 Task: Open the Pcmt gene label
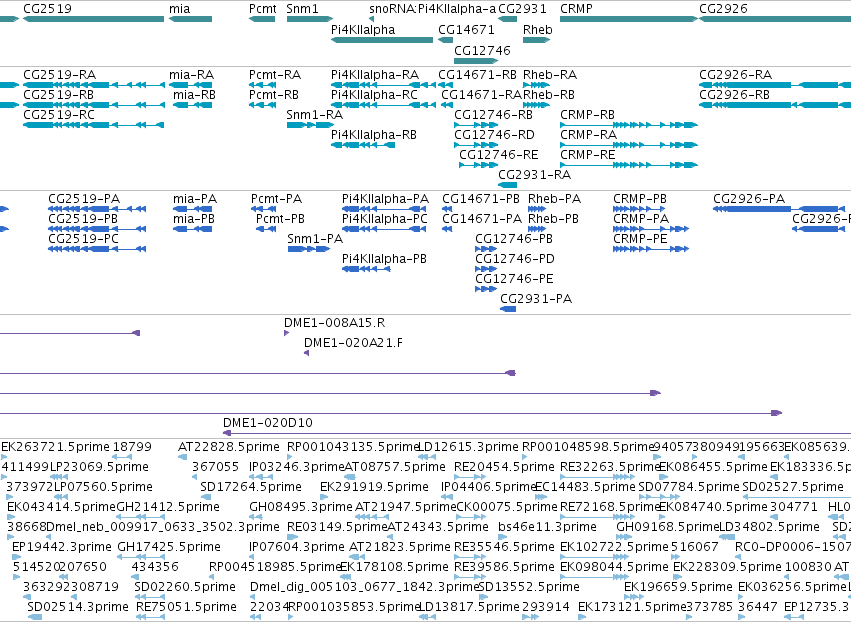pos(263,9)
